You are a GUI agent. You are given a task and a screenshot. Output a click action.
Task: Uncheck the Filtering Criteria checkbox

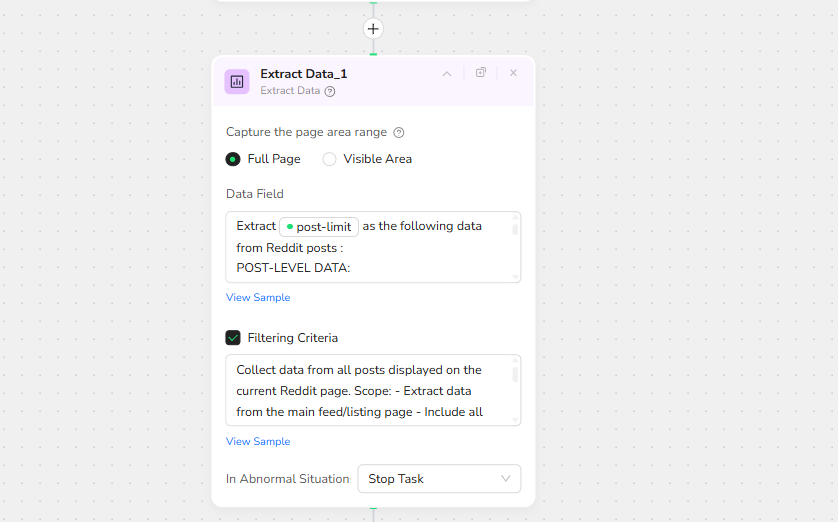233,338
